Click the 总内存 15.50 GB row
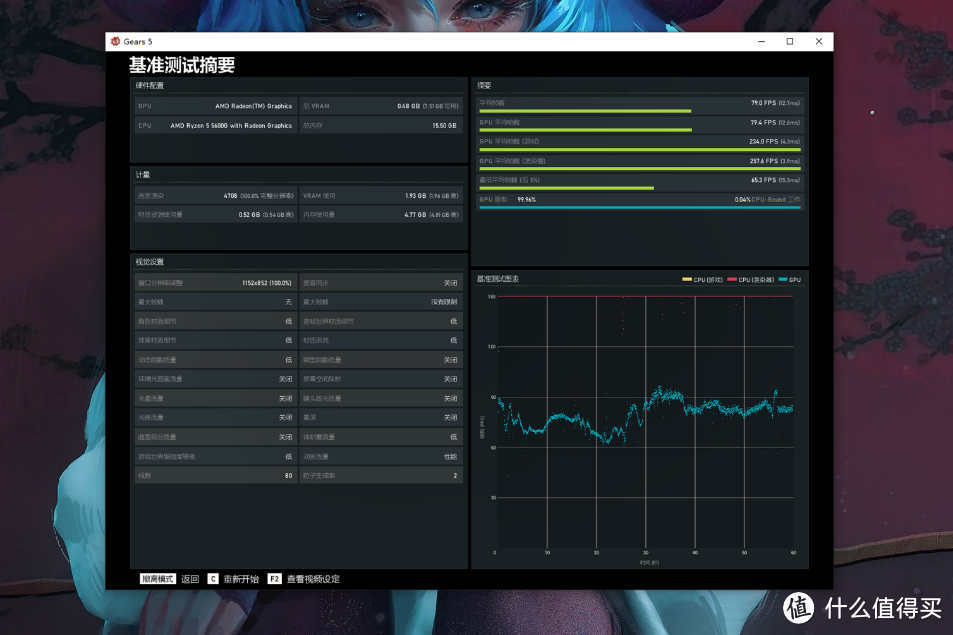 (x=381, y=125)
